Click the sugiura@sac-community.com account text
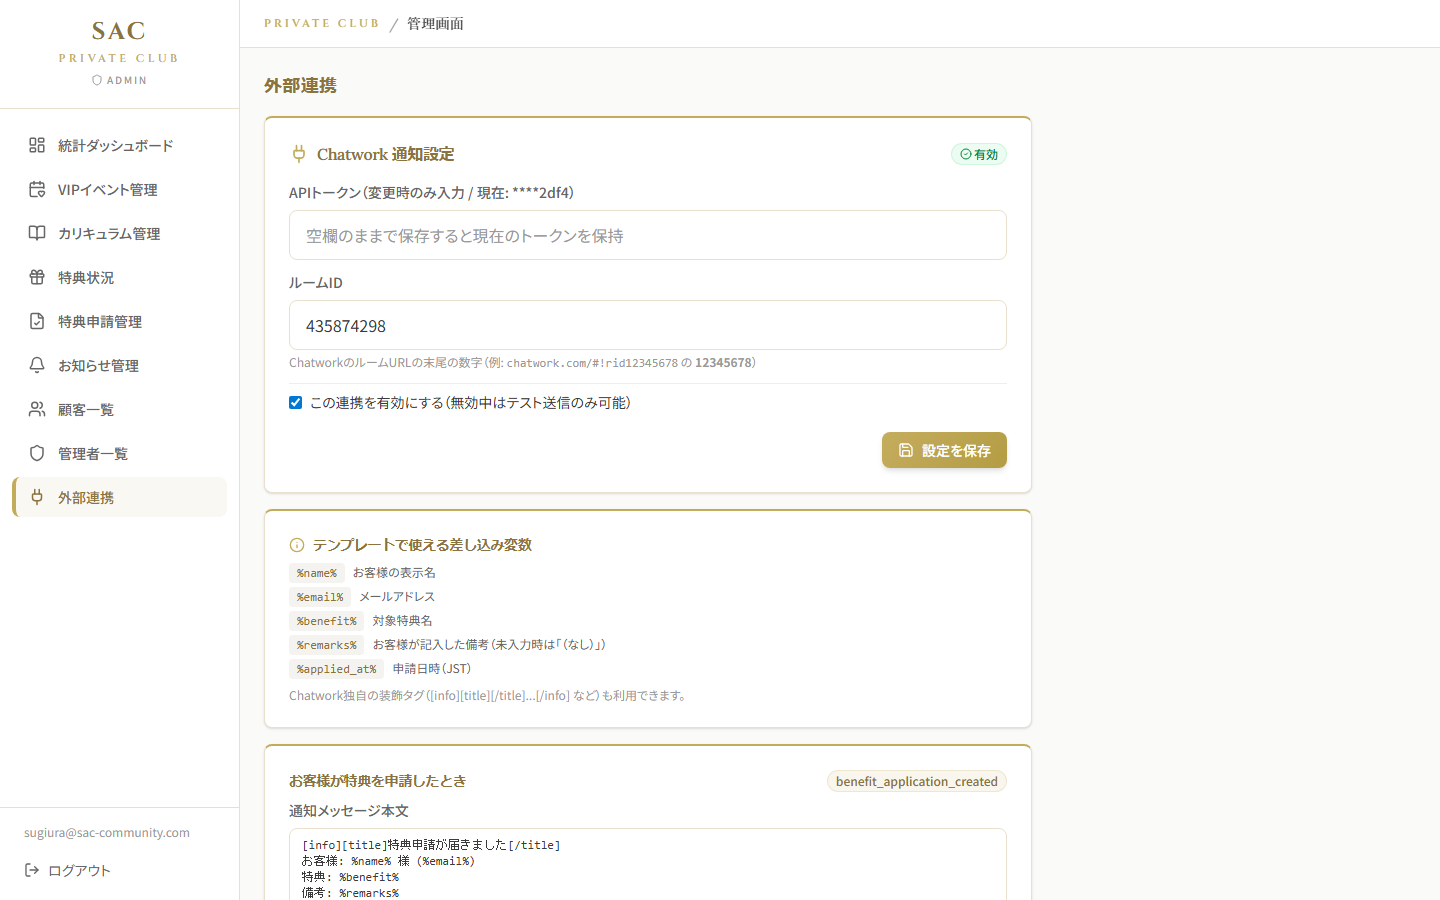This screenshot has width=1440, height=900. tap(107, 832)
